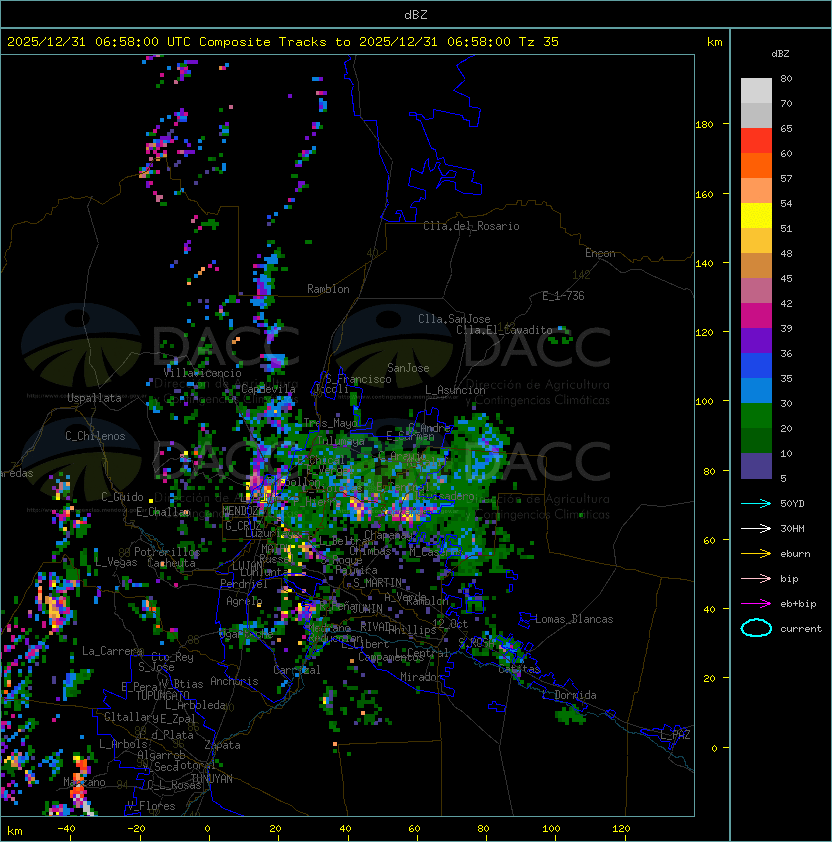Click the 'La_Carrera' map label
Screen dimensions: 832x842
tap(112, 651)
